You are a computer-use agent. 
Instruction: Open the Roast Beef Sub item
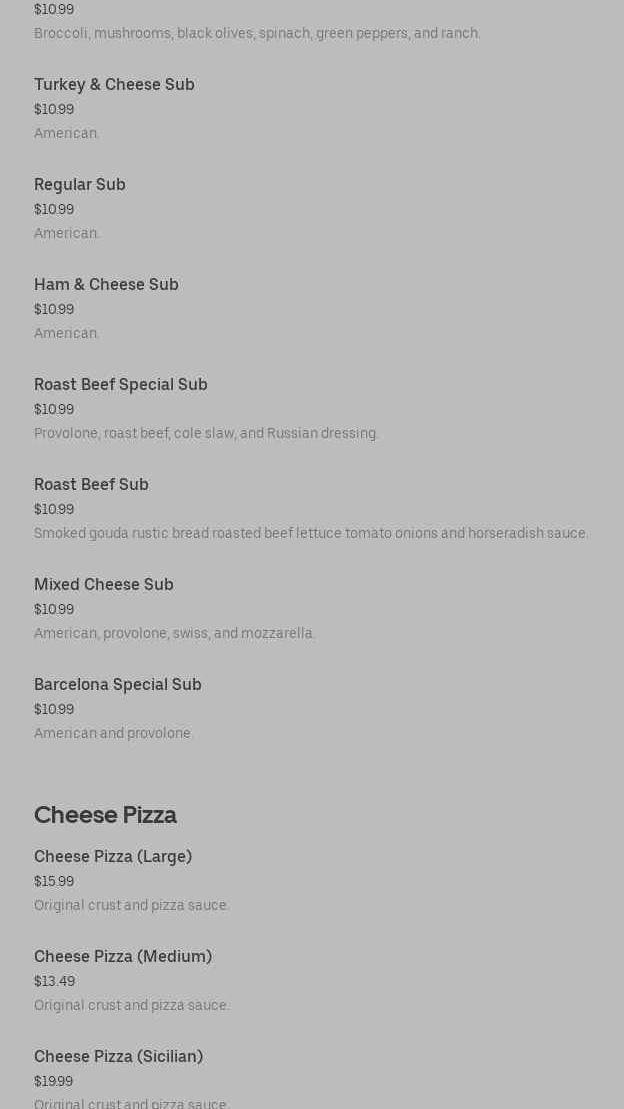[91, 485]
